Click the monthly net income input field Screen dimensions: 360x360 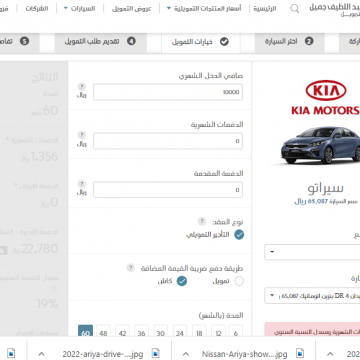pos(168,92)
